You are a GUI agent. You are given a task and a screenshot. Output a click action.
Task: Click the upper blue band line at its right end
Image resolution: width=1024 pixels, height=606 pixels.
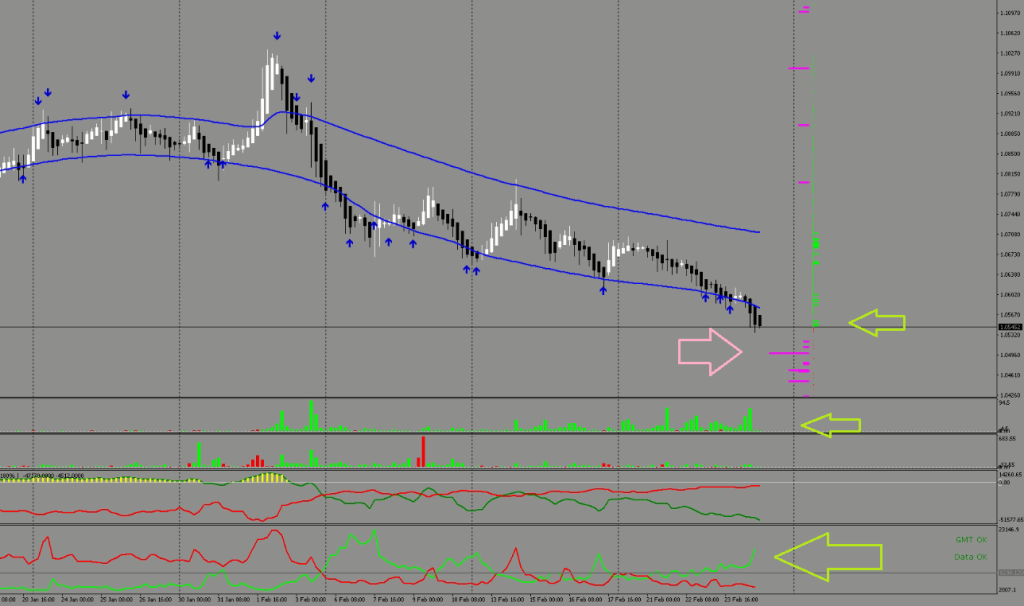click(x=757, y=231)
